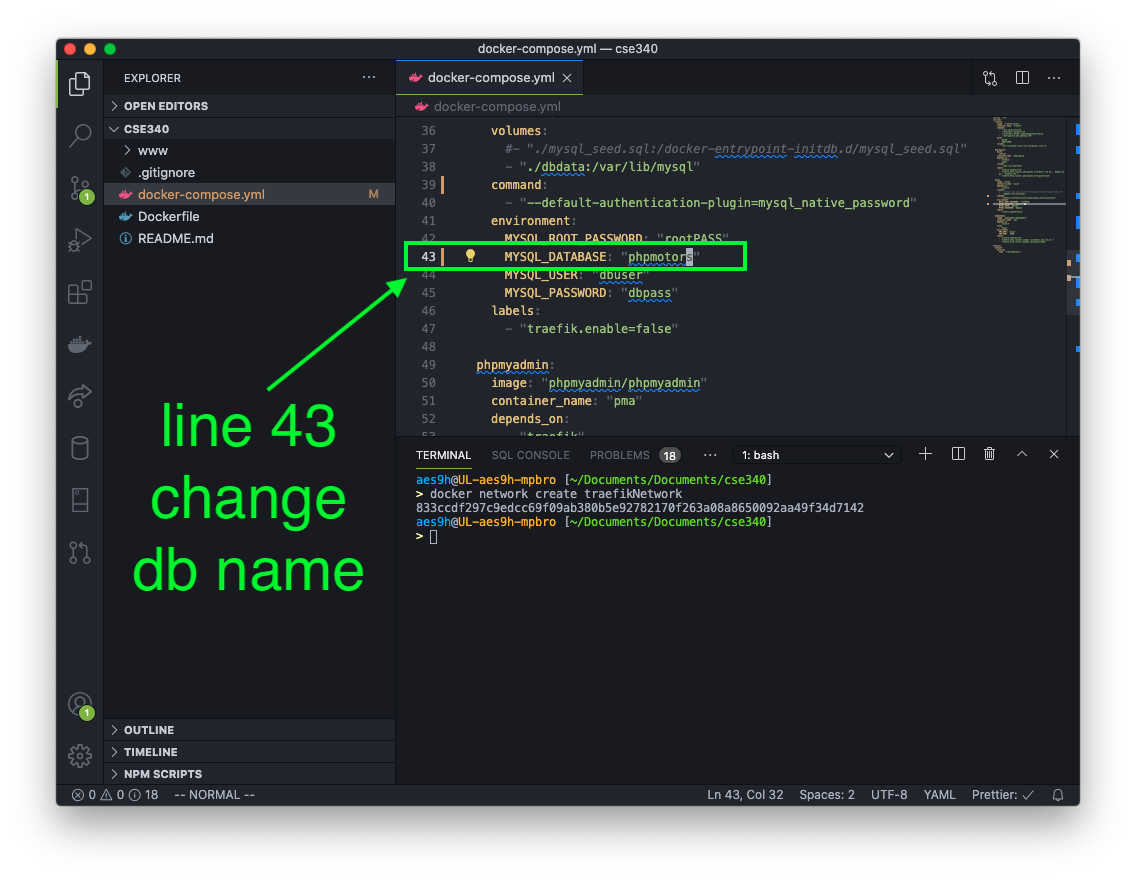The width and height of the screenshot is (1136, 880).
Task: Open the Search view in activity bar
Action: 80,135
